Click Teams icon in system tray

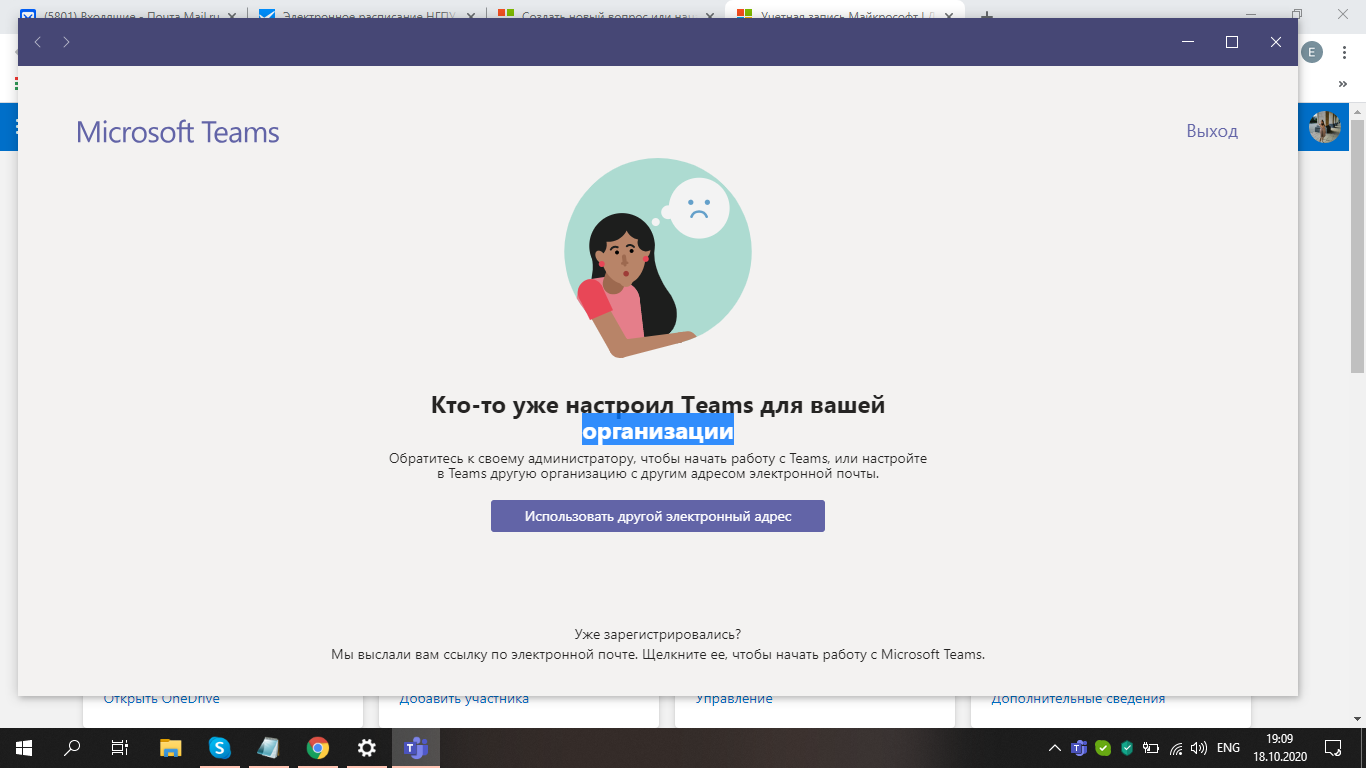[x=1079, y=748]
